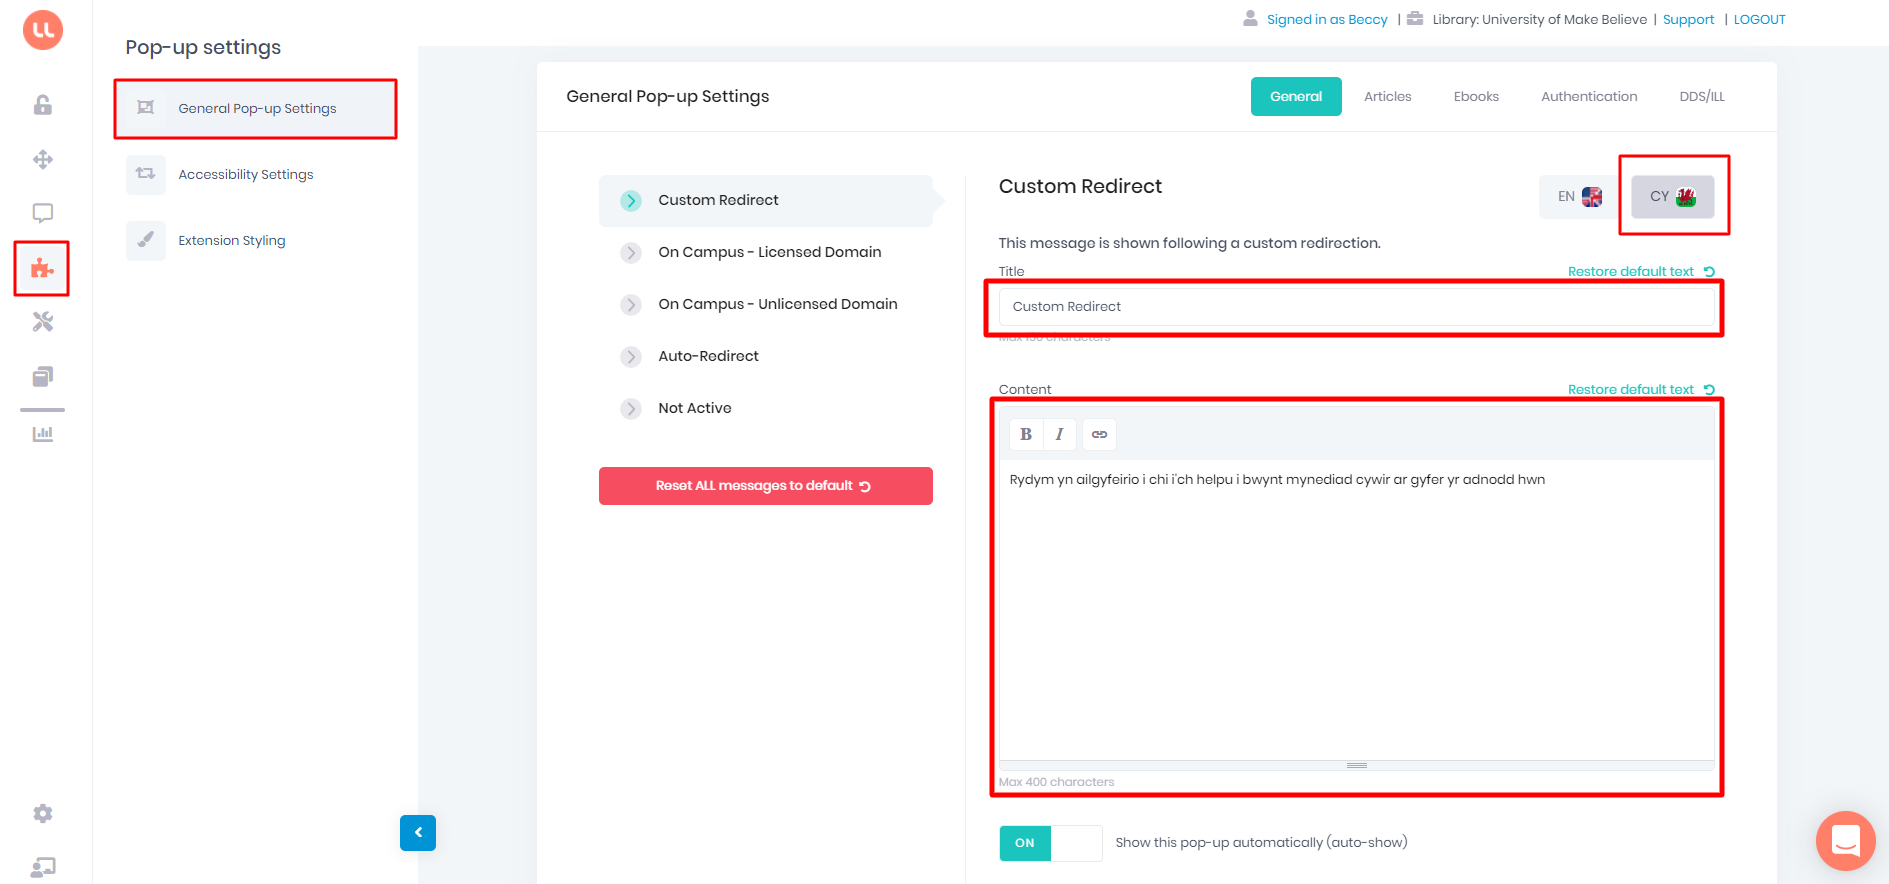Restore default text for Content
Viewport: 1889px width, 884px height.
(1641, 390)
